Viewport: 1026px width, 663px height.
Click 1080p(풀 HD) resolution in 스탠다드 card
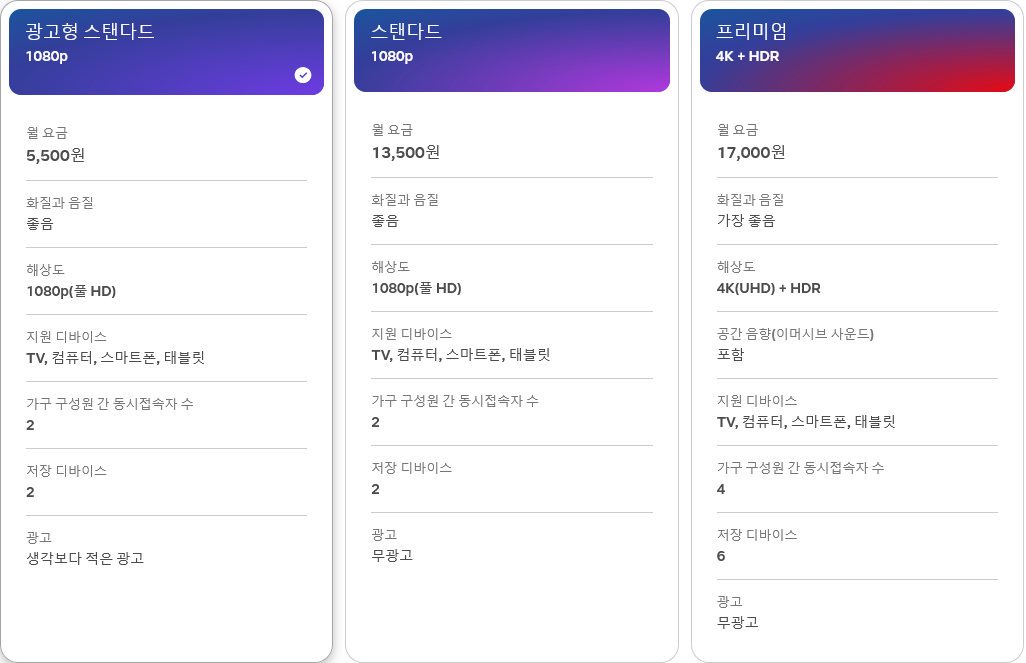click(416, 288)
